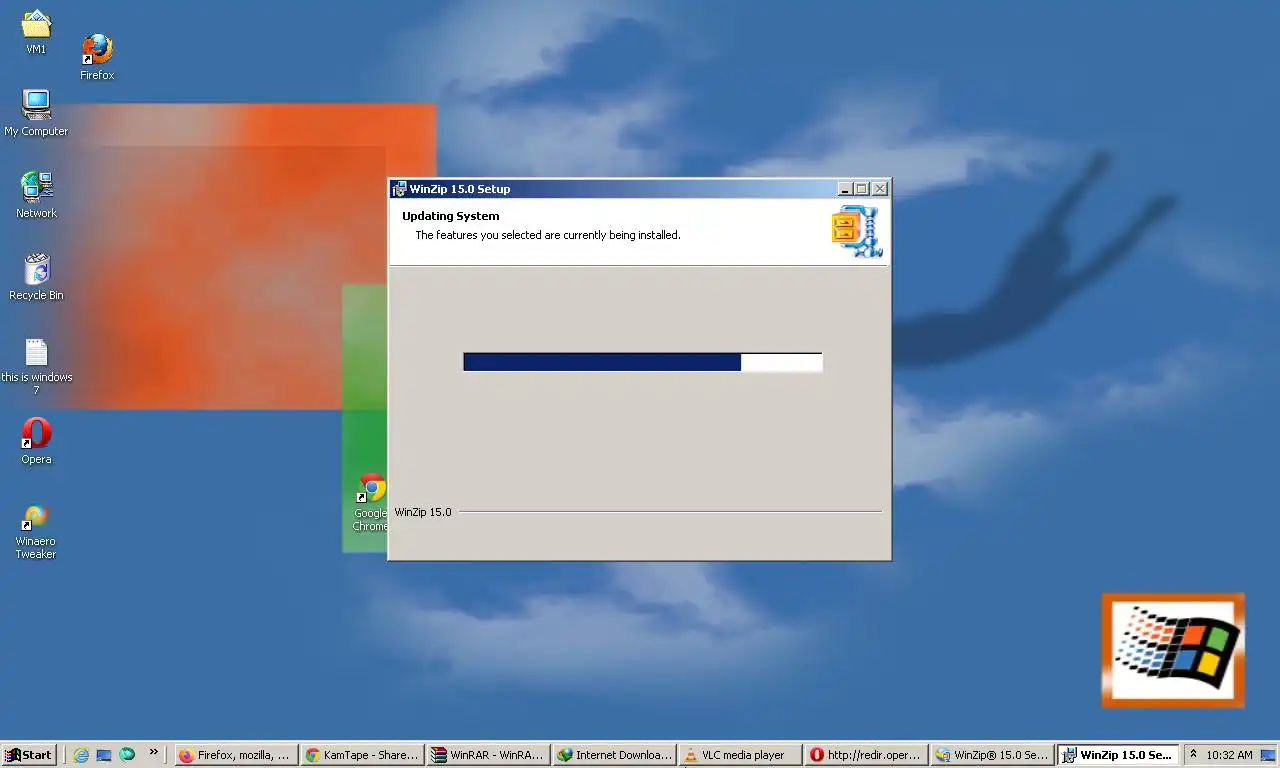1280x768 pixels.
Task: Click the disabled maximize button of setup
Action: click(x=862, y=189)
